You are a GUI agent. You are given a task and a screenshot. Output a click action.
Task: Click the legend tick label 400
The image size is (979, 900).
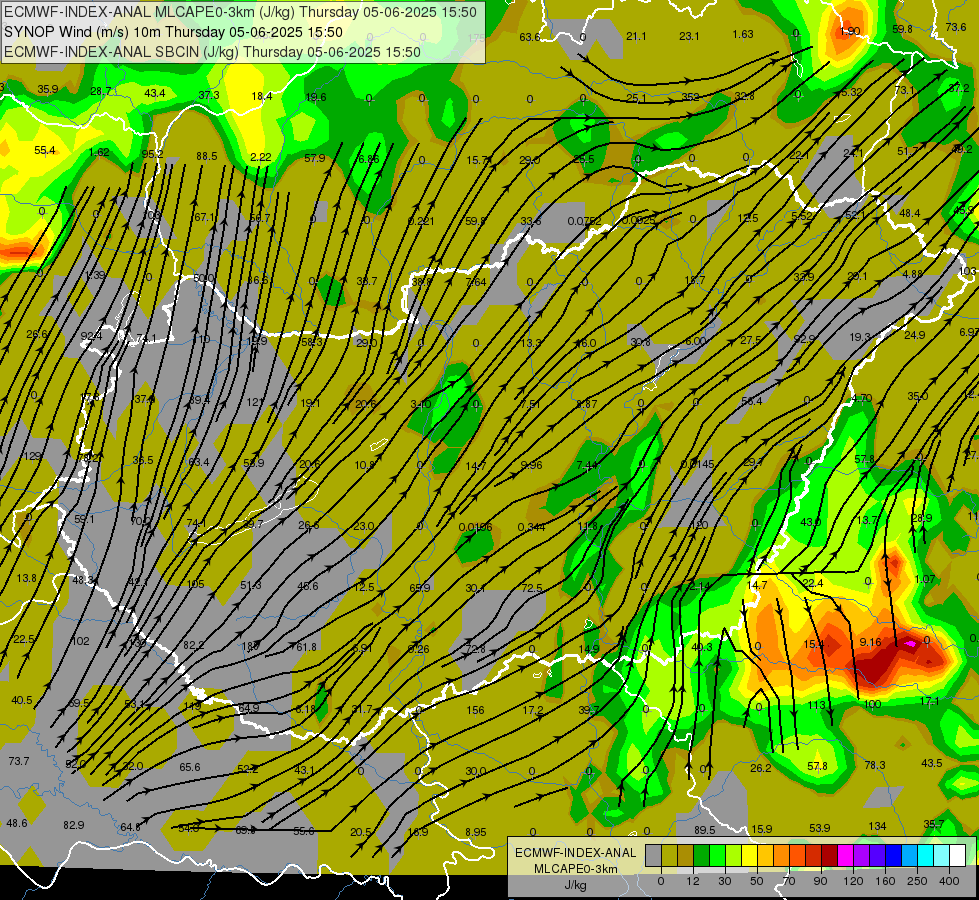949,881
